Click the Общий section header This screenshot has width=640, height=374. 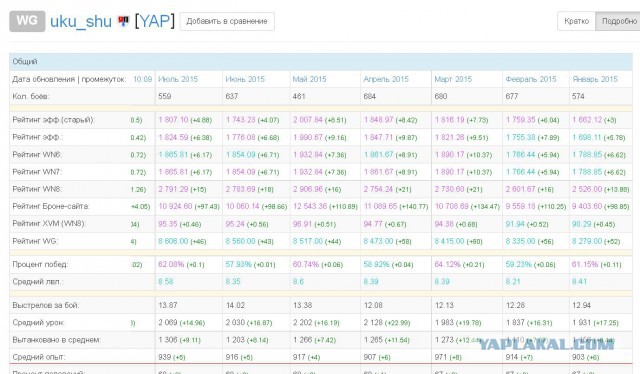[x=321, y=62]
